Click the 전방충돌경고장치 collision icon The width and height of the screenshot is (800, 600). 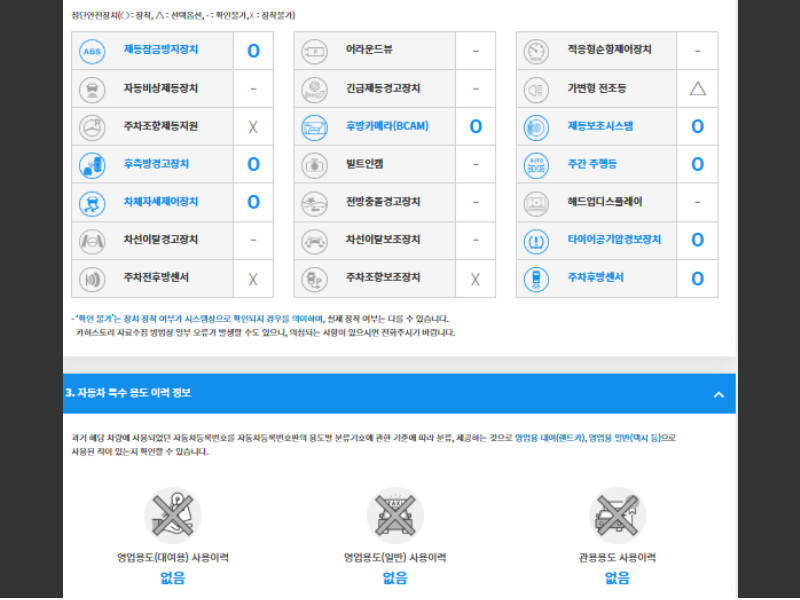click(x=314, y=203)
